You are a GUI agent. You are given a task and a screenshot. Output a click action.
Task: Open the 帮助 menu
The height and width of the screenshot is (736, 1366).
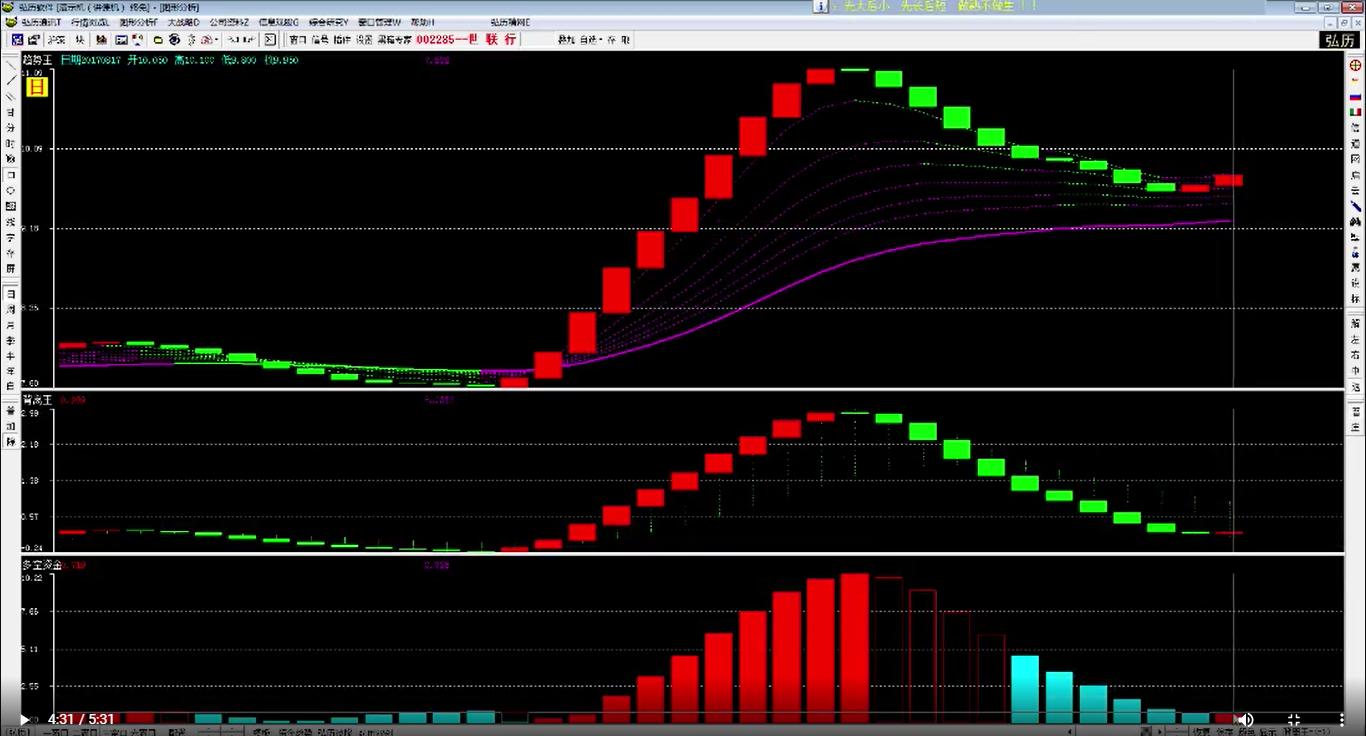422,21
